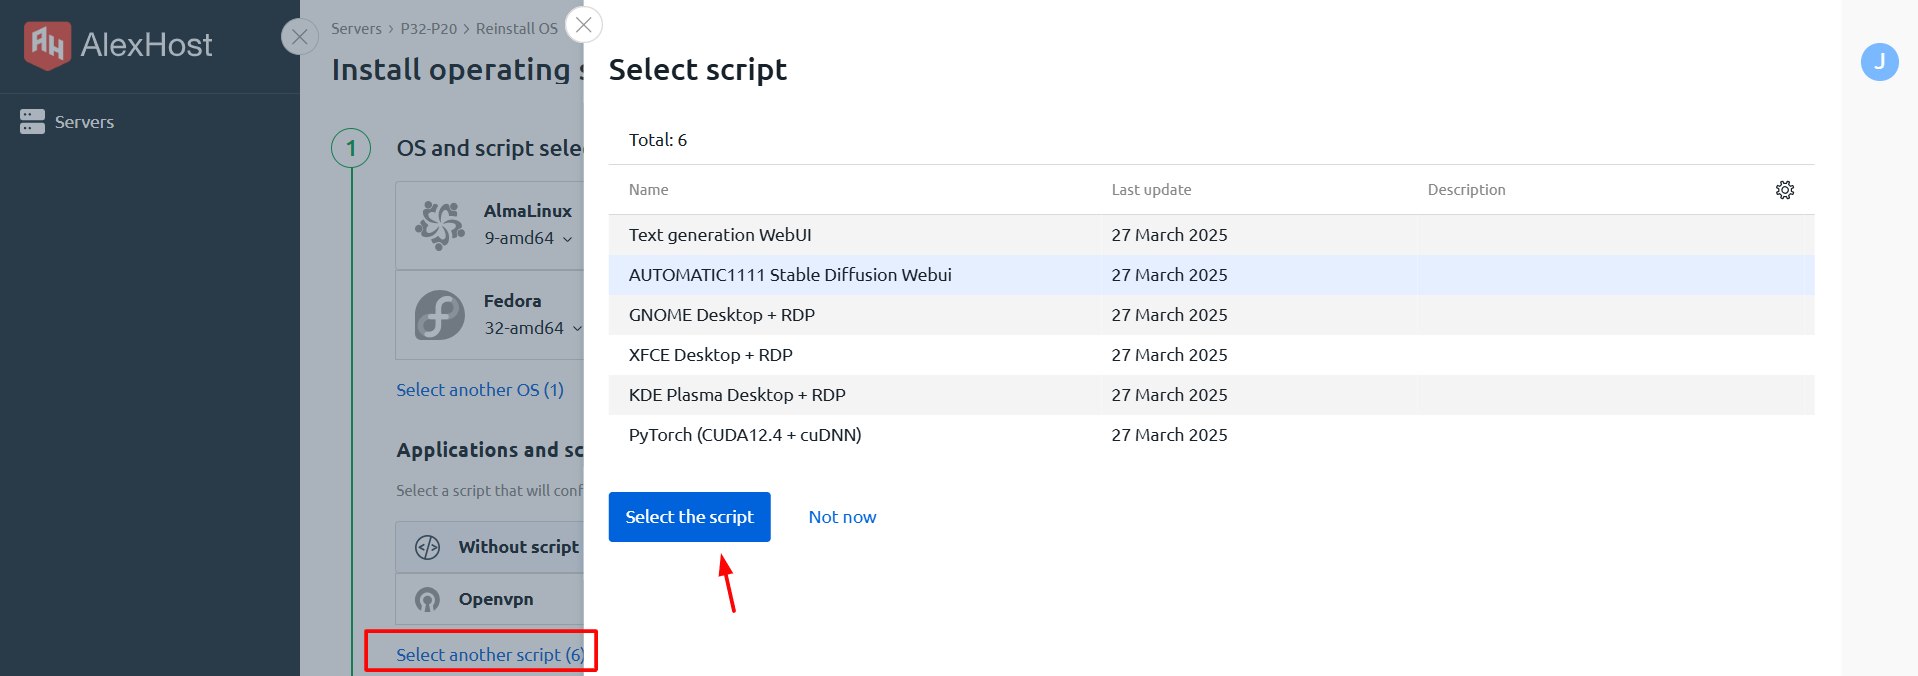Click the AlmaLinux OS name
Viewport: 1918px width, 676px height.
pos(528,211)
